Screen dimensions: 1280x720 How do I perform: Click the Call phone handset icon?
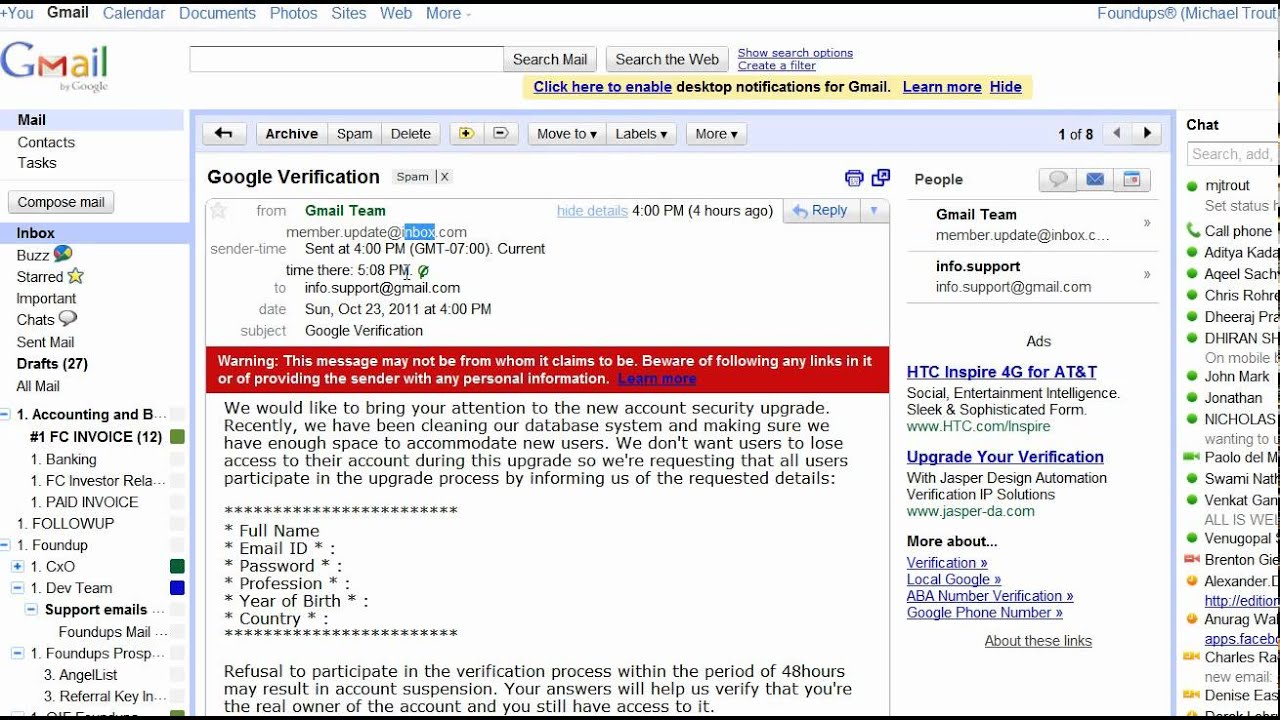click(1192, 230)
